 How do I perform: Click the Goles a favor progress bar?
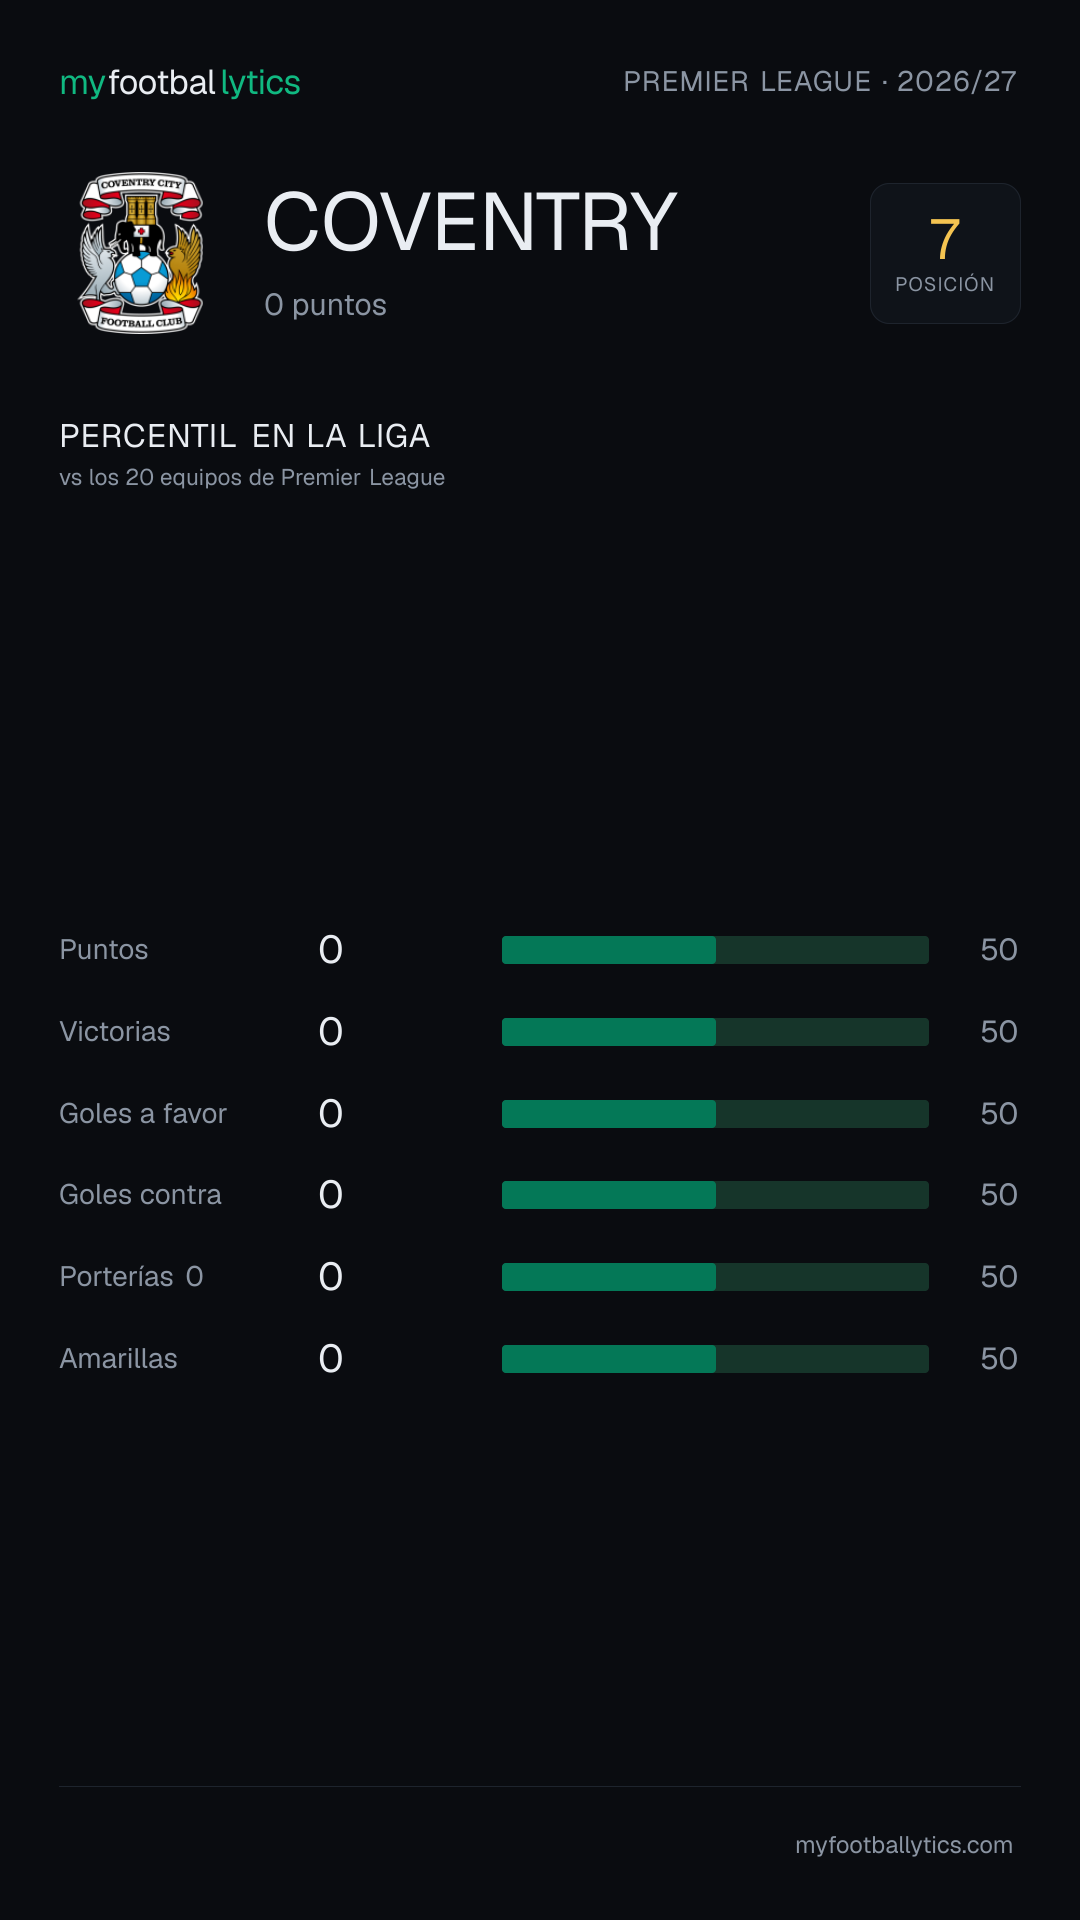pyautogui.click(x=715, y=1114)
